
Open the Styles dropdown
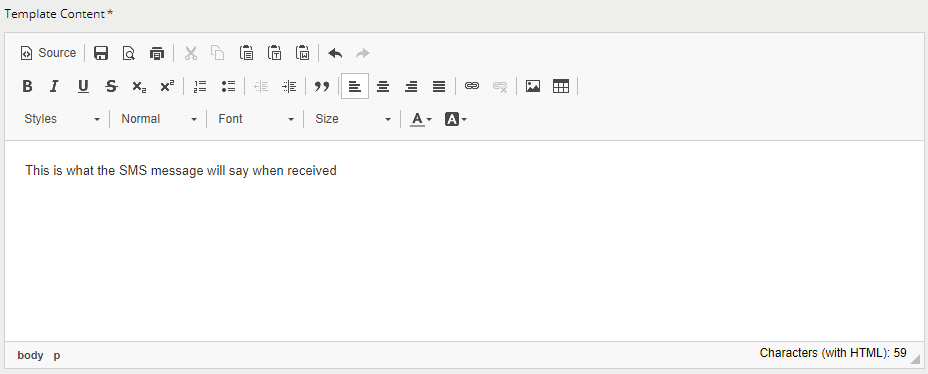[x=62, y=119]
